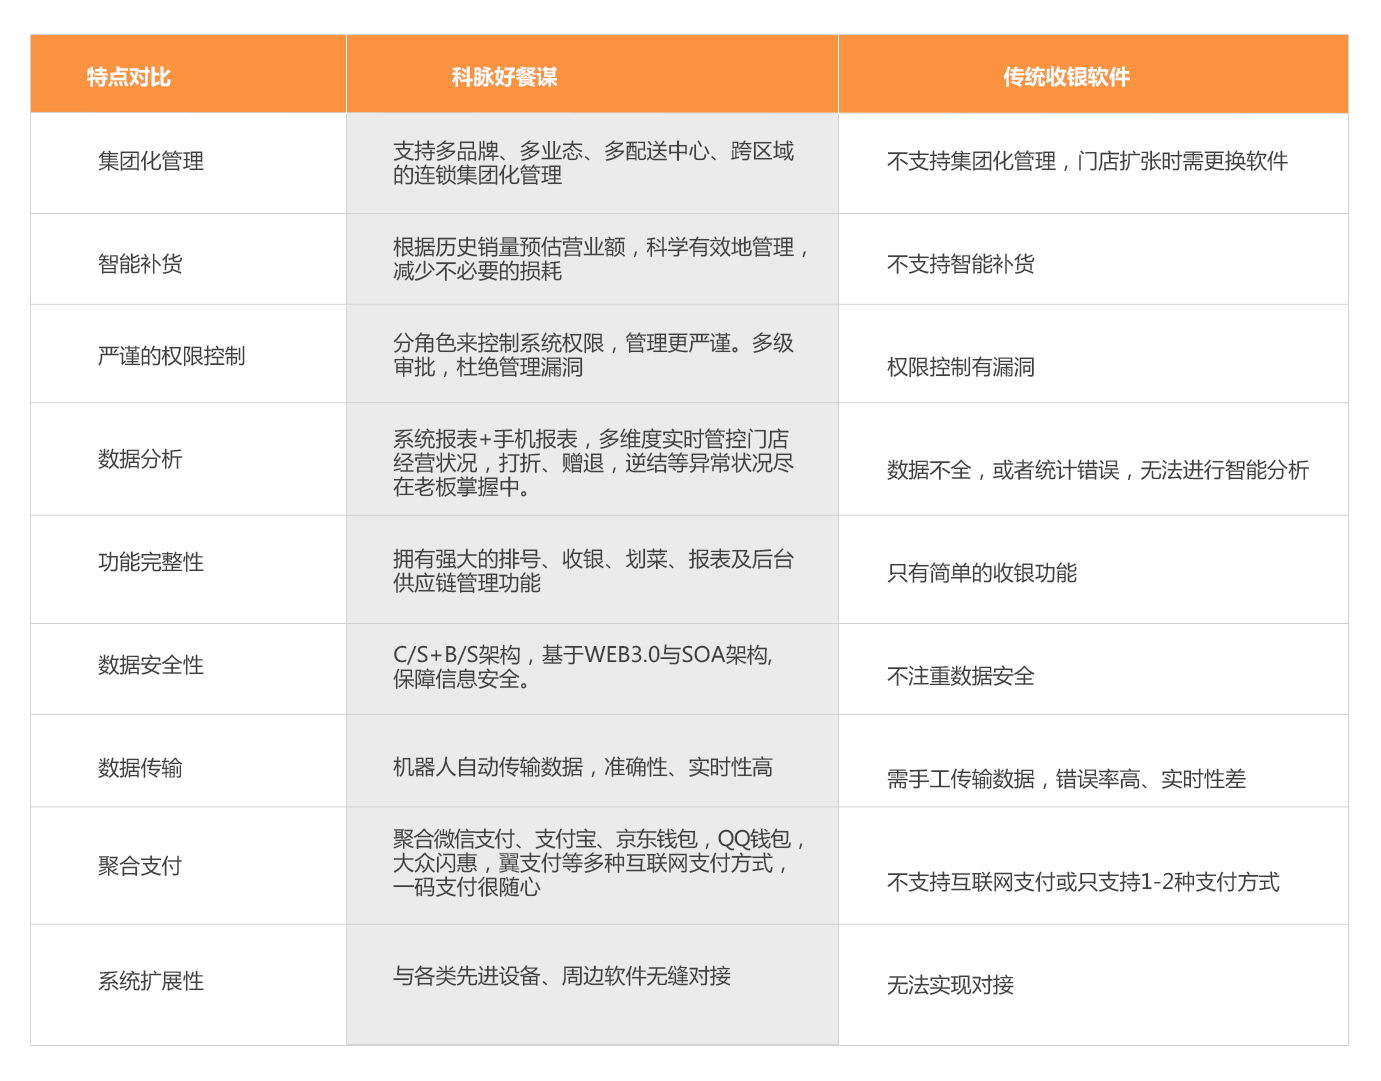Viewport: 1381px width, 1081px height.
Task: Click the 不注重数据安全 cell
Action: click(x=1093, y=669)
